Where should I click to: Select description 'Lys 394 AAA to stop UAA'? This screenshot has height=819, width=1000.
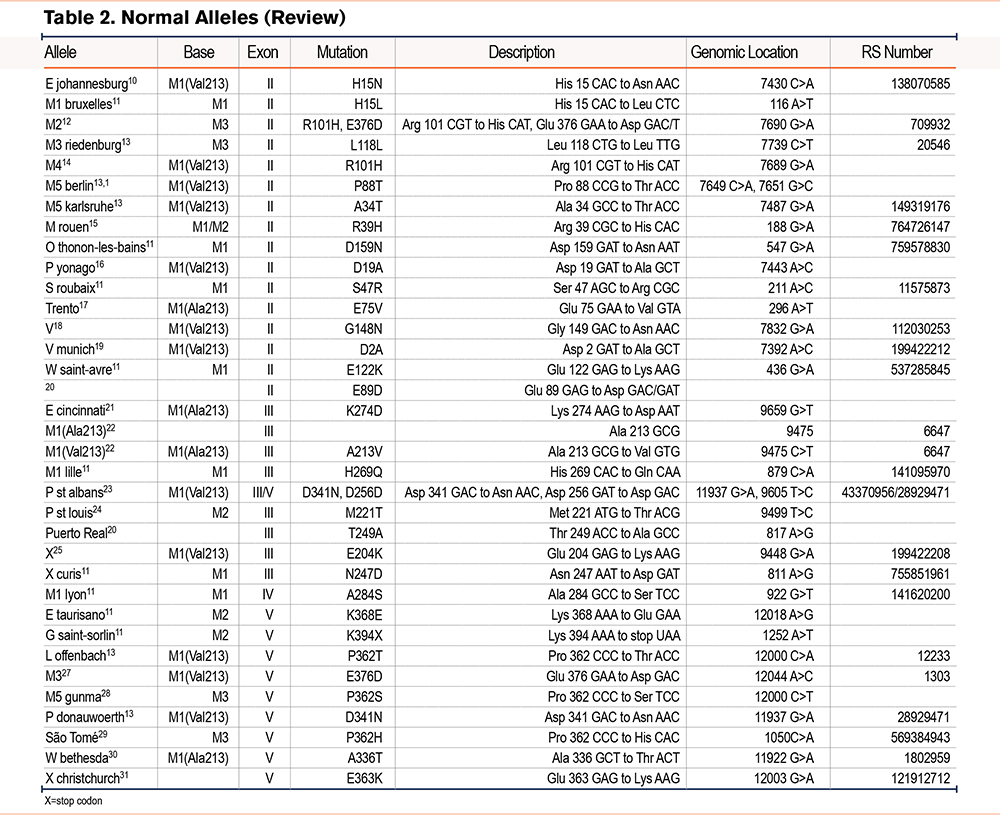tap(614, 635)
